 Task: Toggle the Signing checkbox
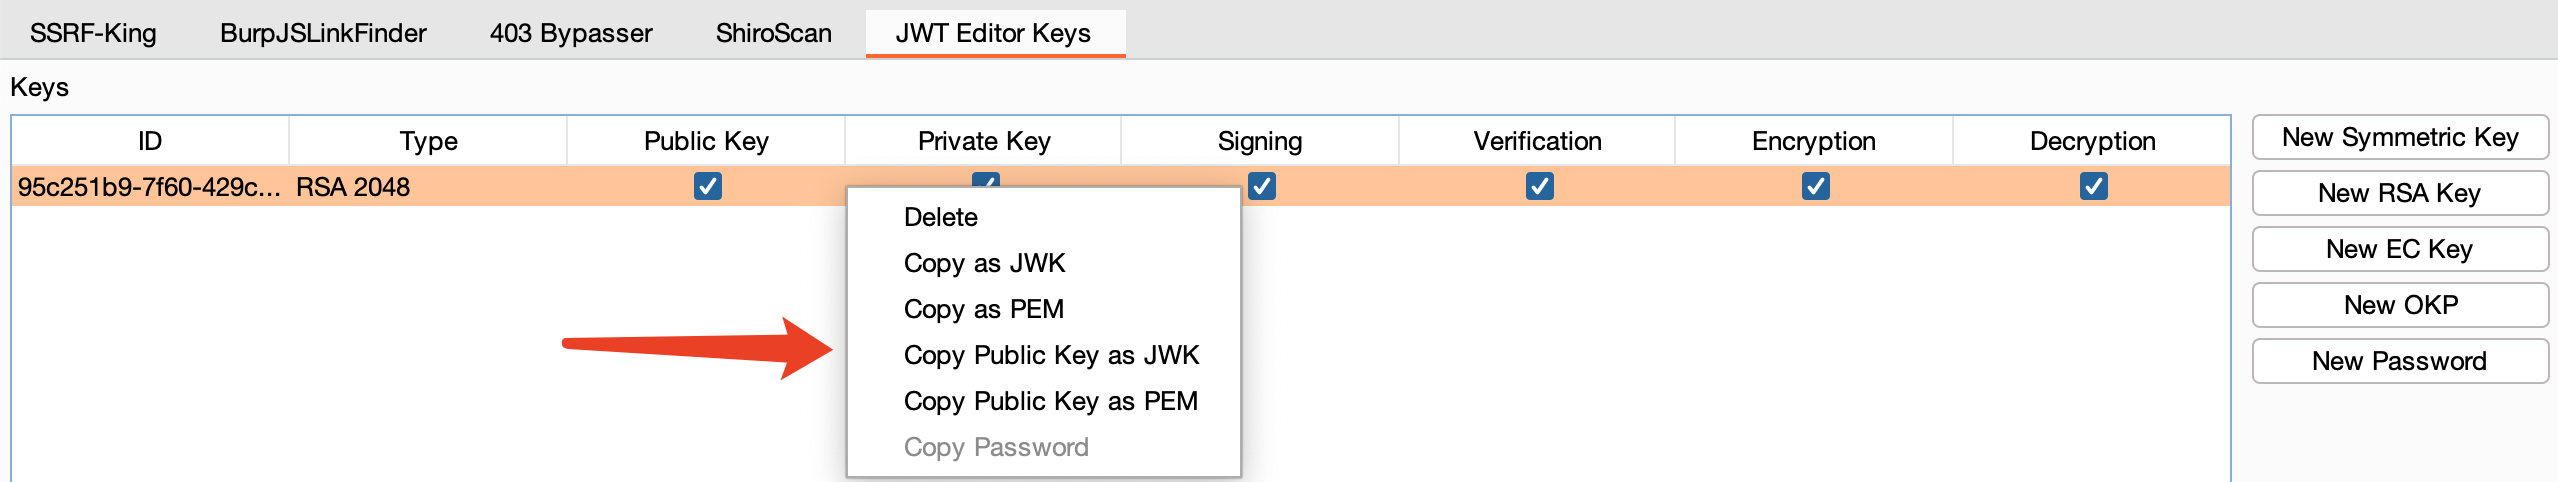[1261, 187]
